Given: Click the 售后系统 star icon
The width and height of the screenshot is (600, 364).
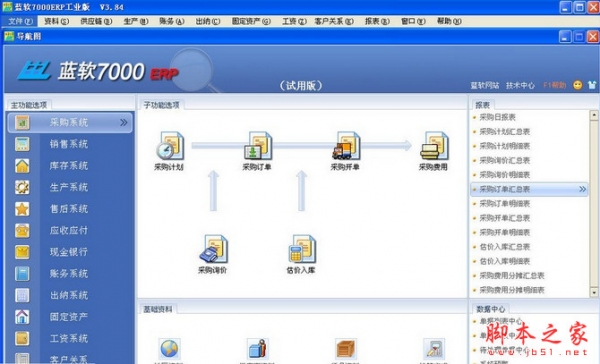Looking at the screenshot, I should [x=22, y=209].
